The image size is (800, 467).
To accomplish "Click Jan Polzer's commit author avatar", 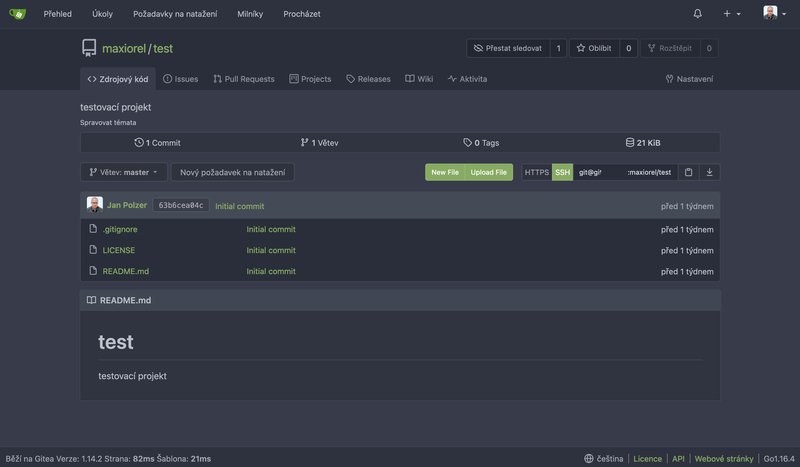I will click(94, 205).
